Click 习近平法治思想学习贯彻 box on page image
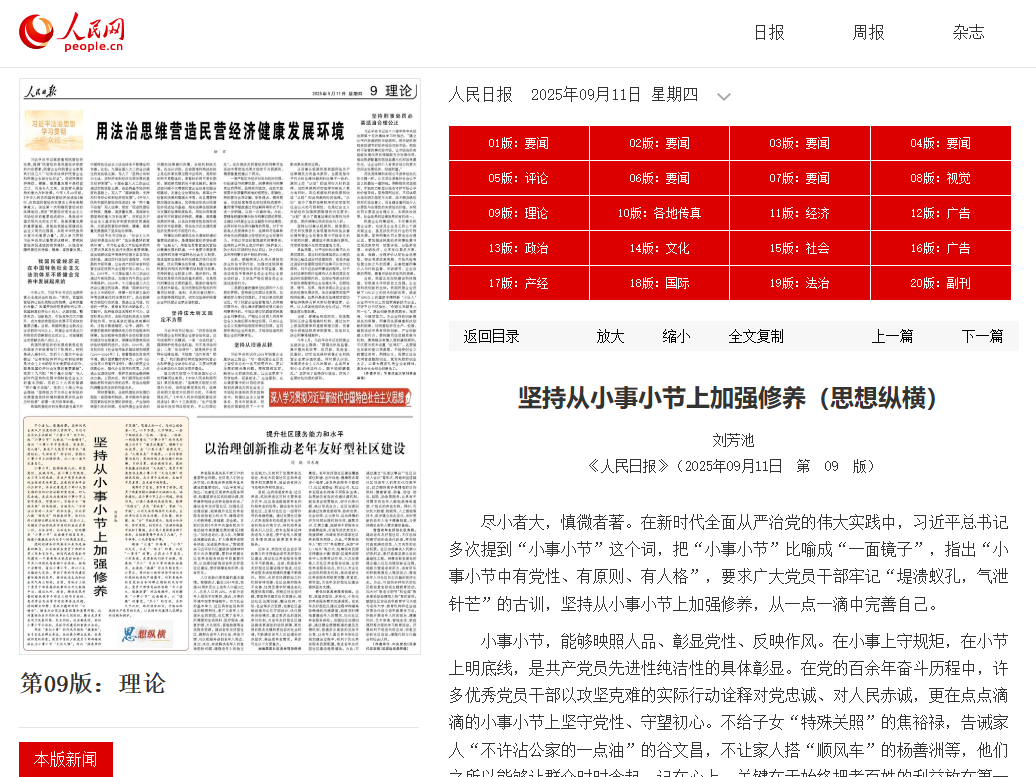The width and height of the screenshot is (1036, 777). click(54, 131)
